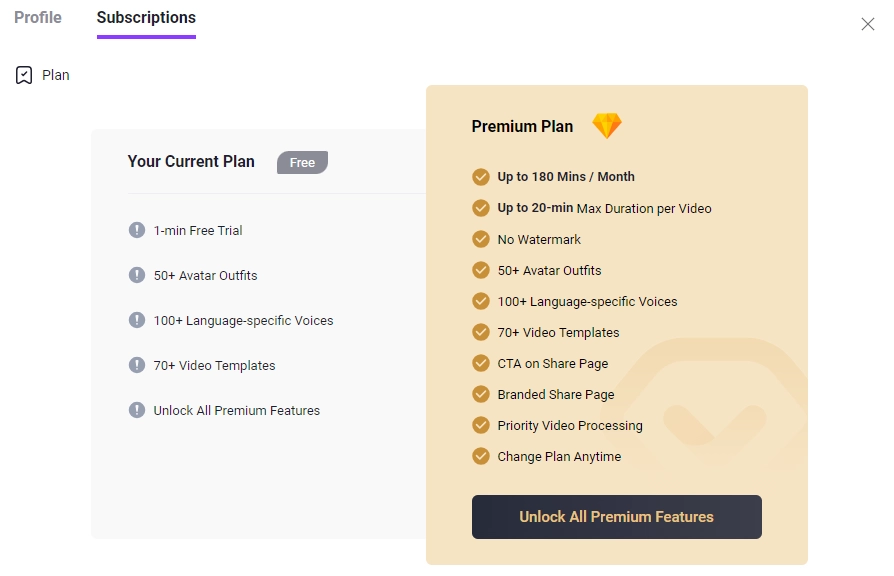Image resolution: width=894 pixels, height=576 pixels.
Task: Click the Branded Share Page feature text
Action: [x=556, y=394]
